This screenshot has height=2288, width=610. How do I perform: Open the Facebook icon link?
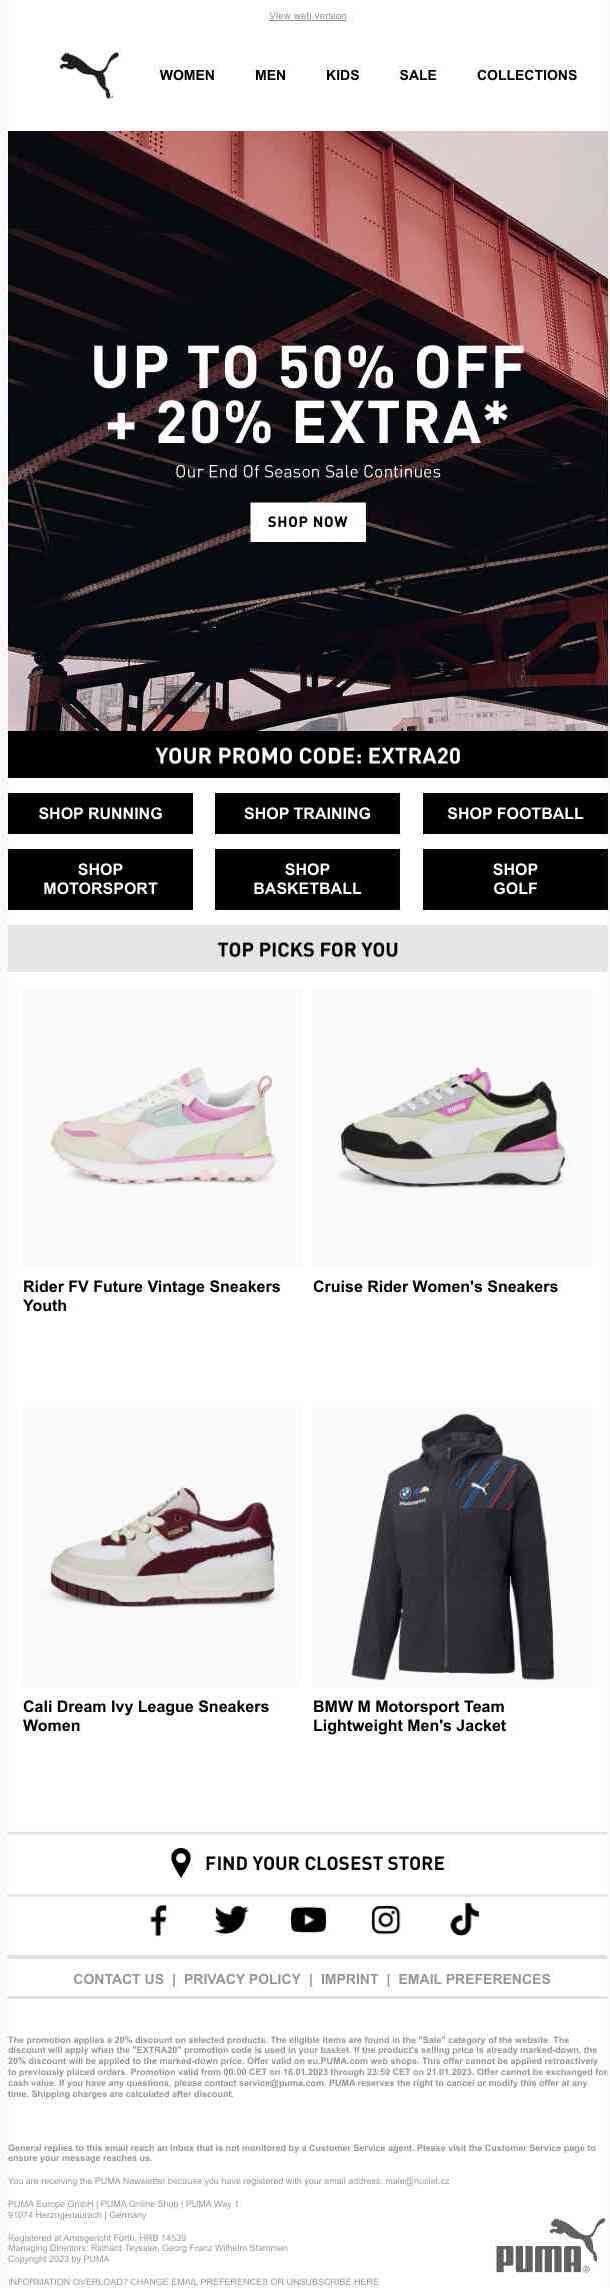click(x=158, y=1919)
